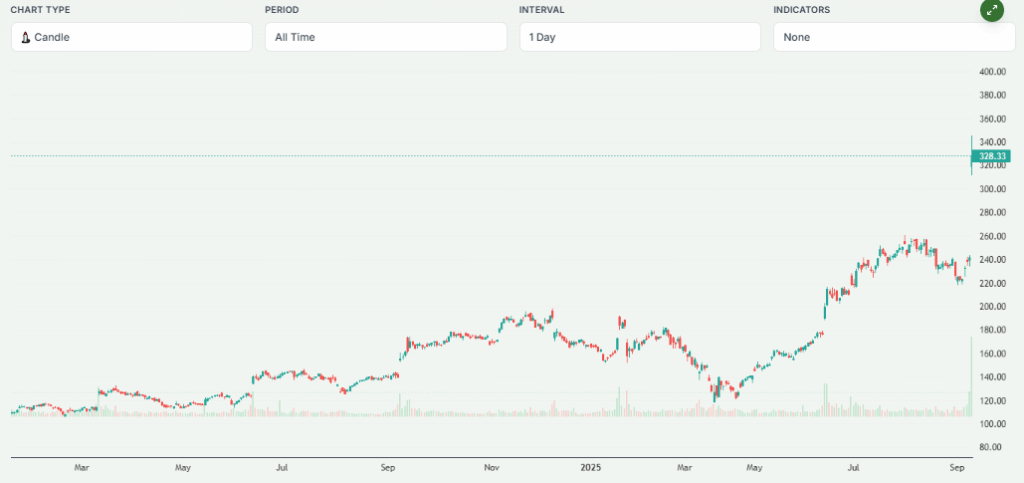Open the Period dropdown set to All Time
Screen dimensions: 1024x483
coord(386,37)
